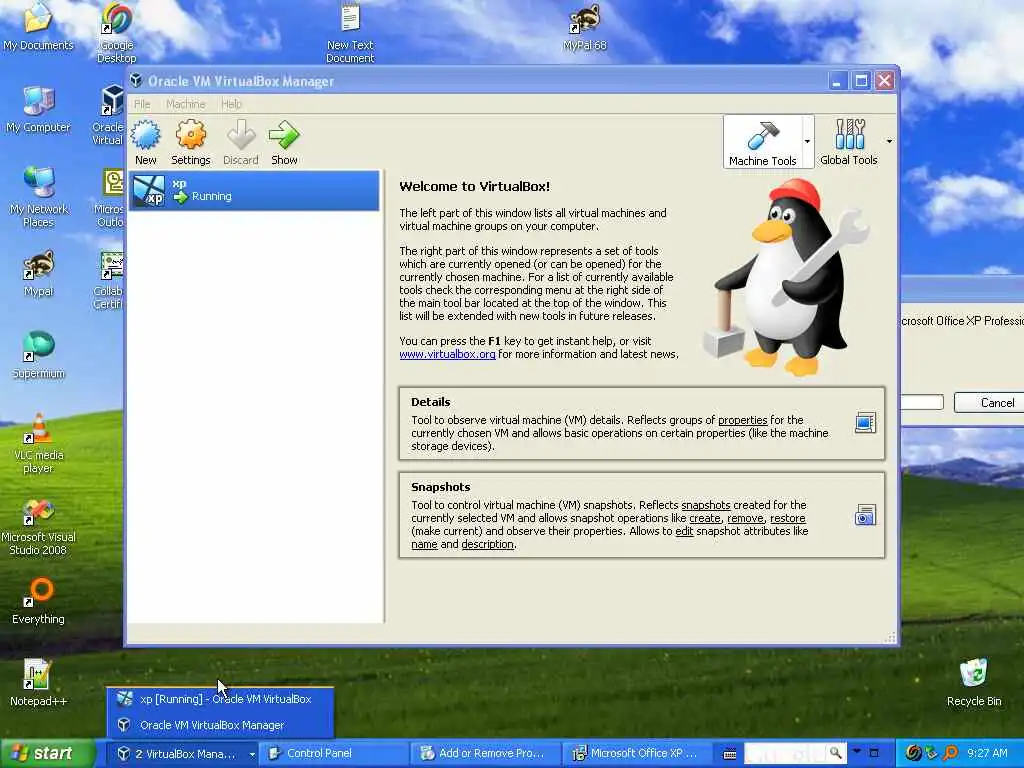Click the Google Desktop search box in taskbar
Viewport: 1024px width, 768px height.
point(784,754)
